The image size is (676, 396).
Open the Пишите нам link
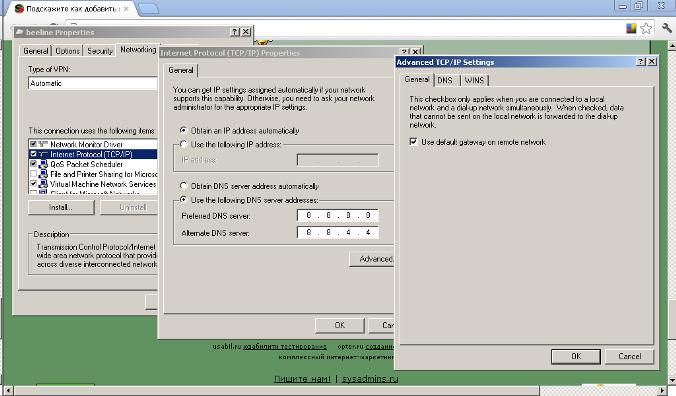pyautogui.click(x=302, y=379)
